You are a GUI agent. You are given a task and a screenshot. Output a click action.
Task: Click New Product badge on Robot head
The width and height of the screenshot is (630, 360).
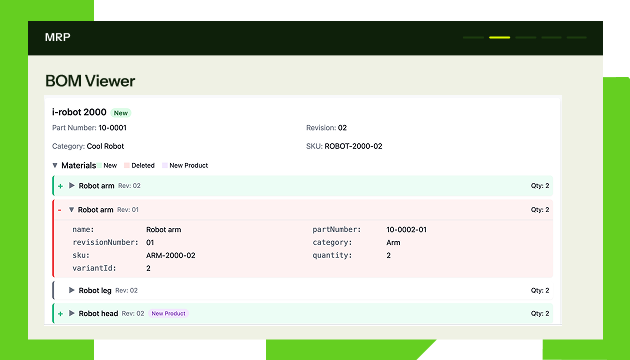[x=168, y=313]
